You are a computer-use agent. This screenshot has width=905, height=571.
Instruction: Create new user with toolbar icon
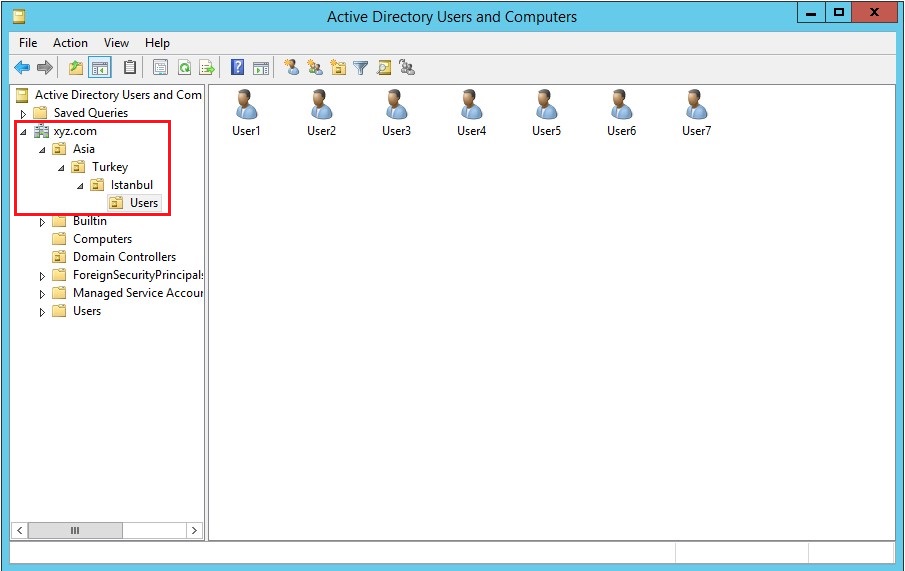(x=291, y=67)
